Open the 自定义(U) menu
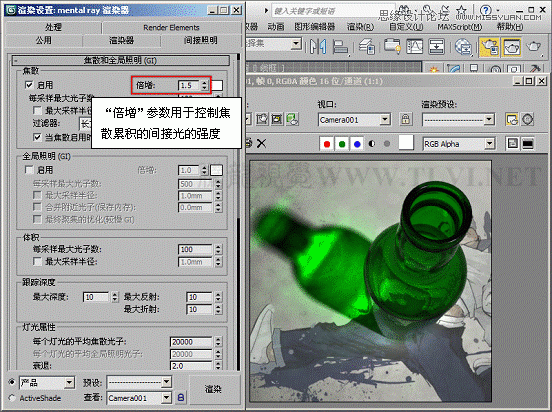The width and height of the screenshot is (552, 412). [406, 27]
